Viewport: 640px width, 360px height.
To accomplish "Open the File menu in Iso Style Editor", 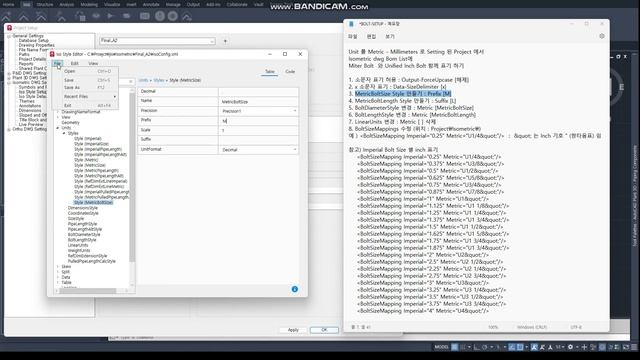I will pos(58,63).
